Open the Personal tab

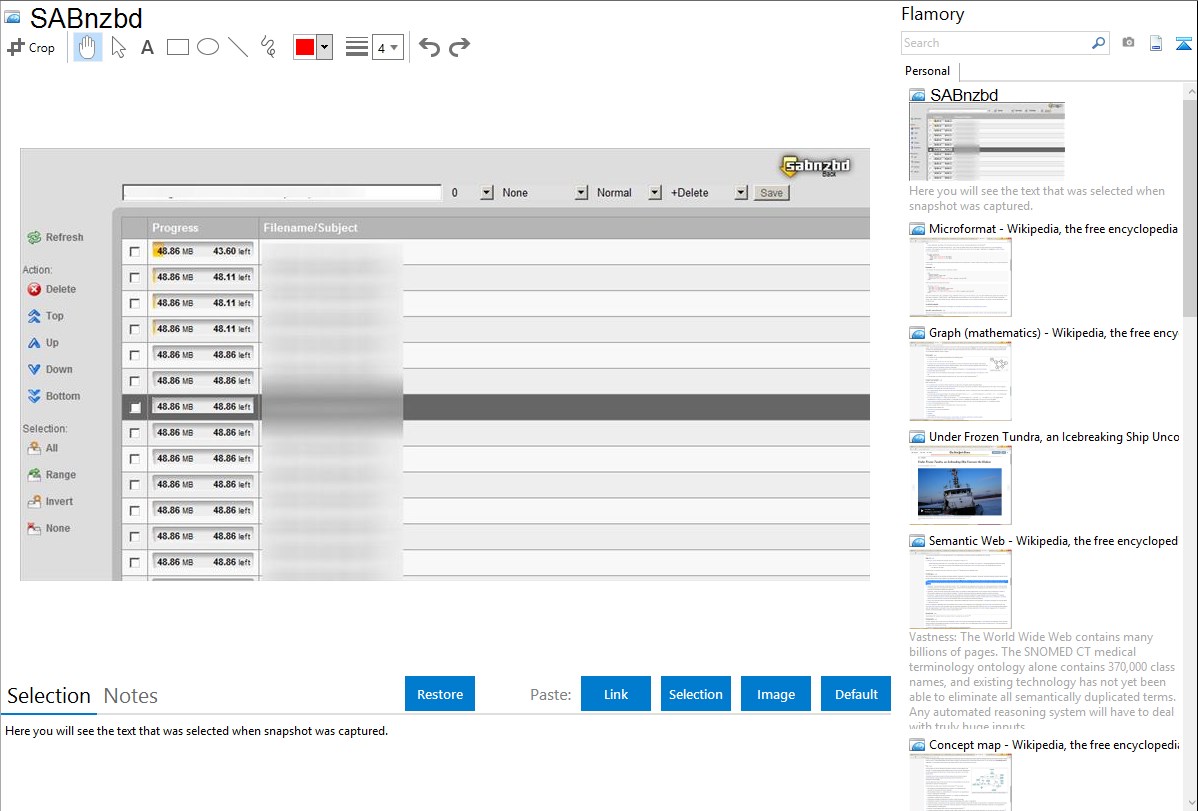(x=927, y=71)
